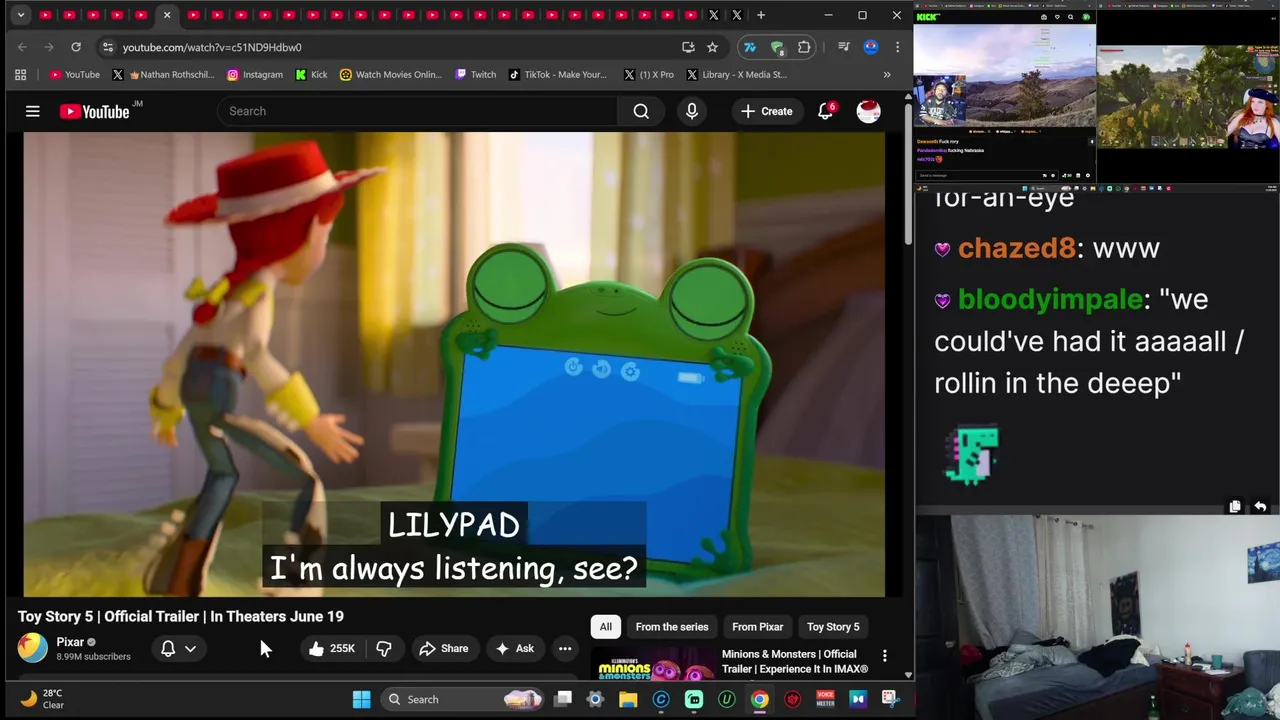Screen dimensions: 1280x720
Task: Reload the YouTube page
Action: coord(76,47)
